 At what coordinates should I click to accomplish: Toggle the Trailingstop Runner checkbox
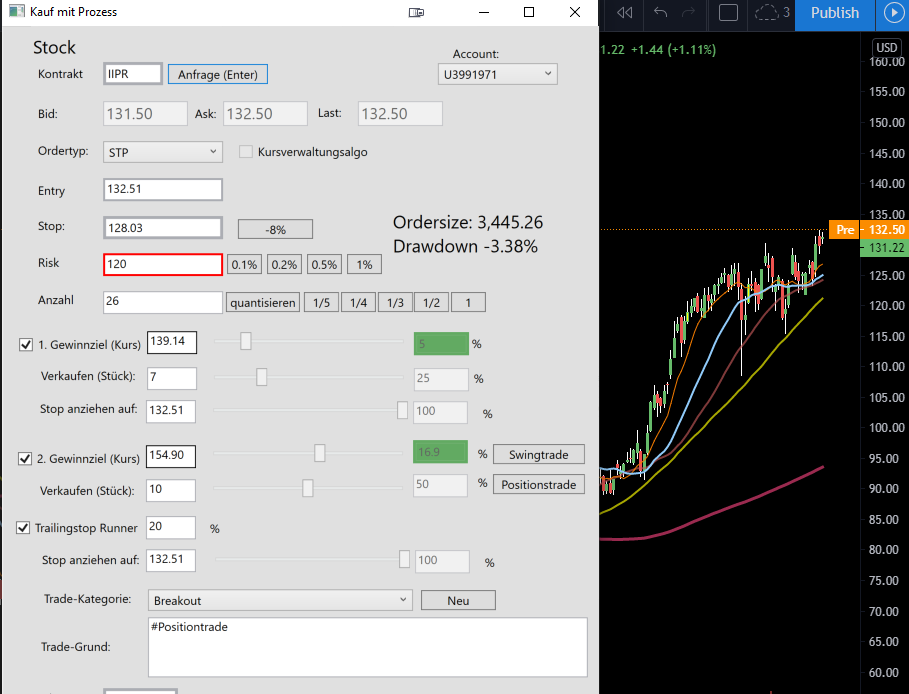[x=23, y=528]
